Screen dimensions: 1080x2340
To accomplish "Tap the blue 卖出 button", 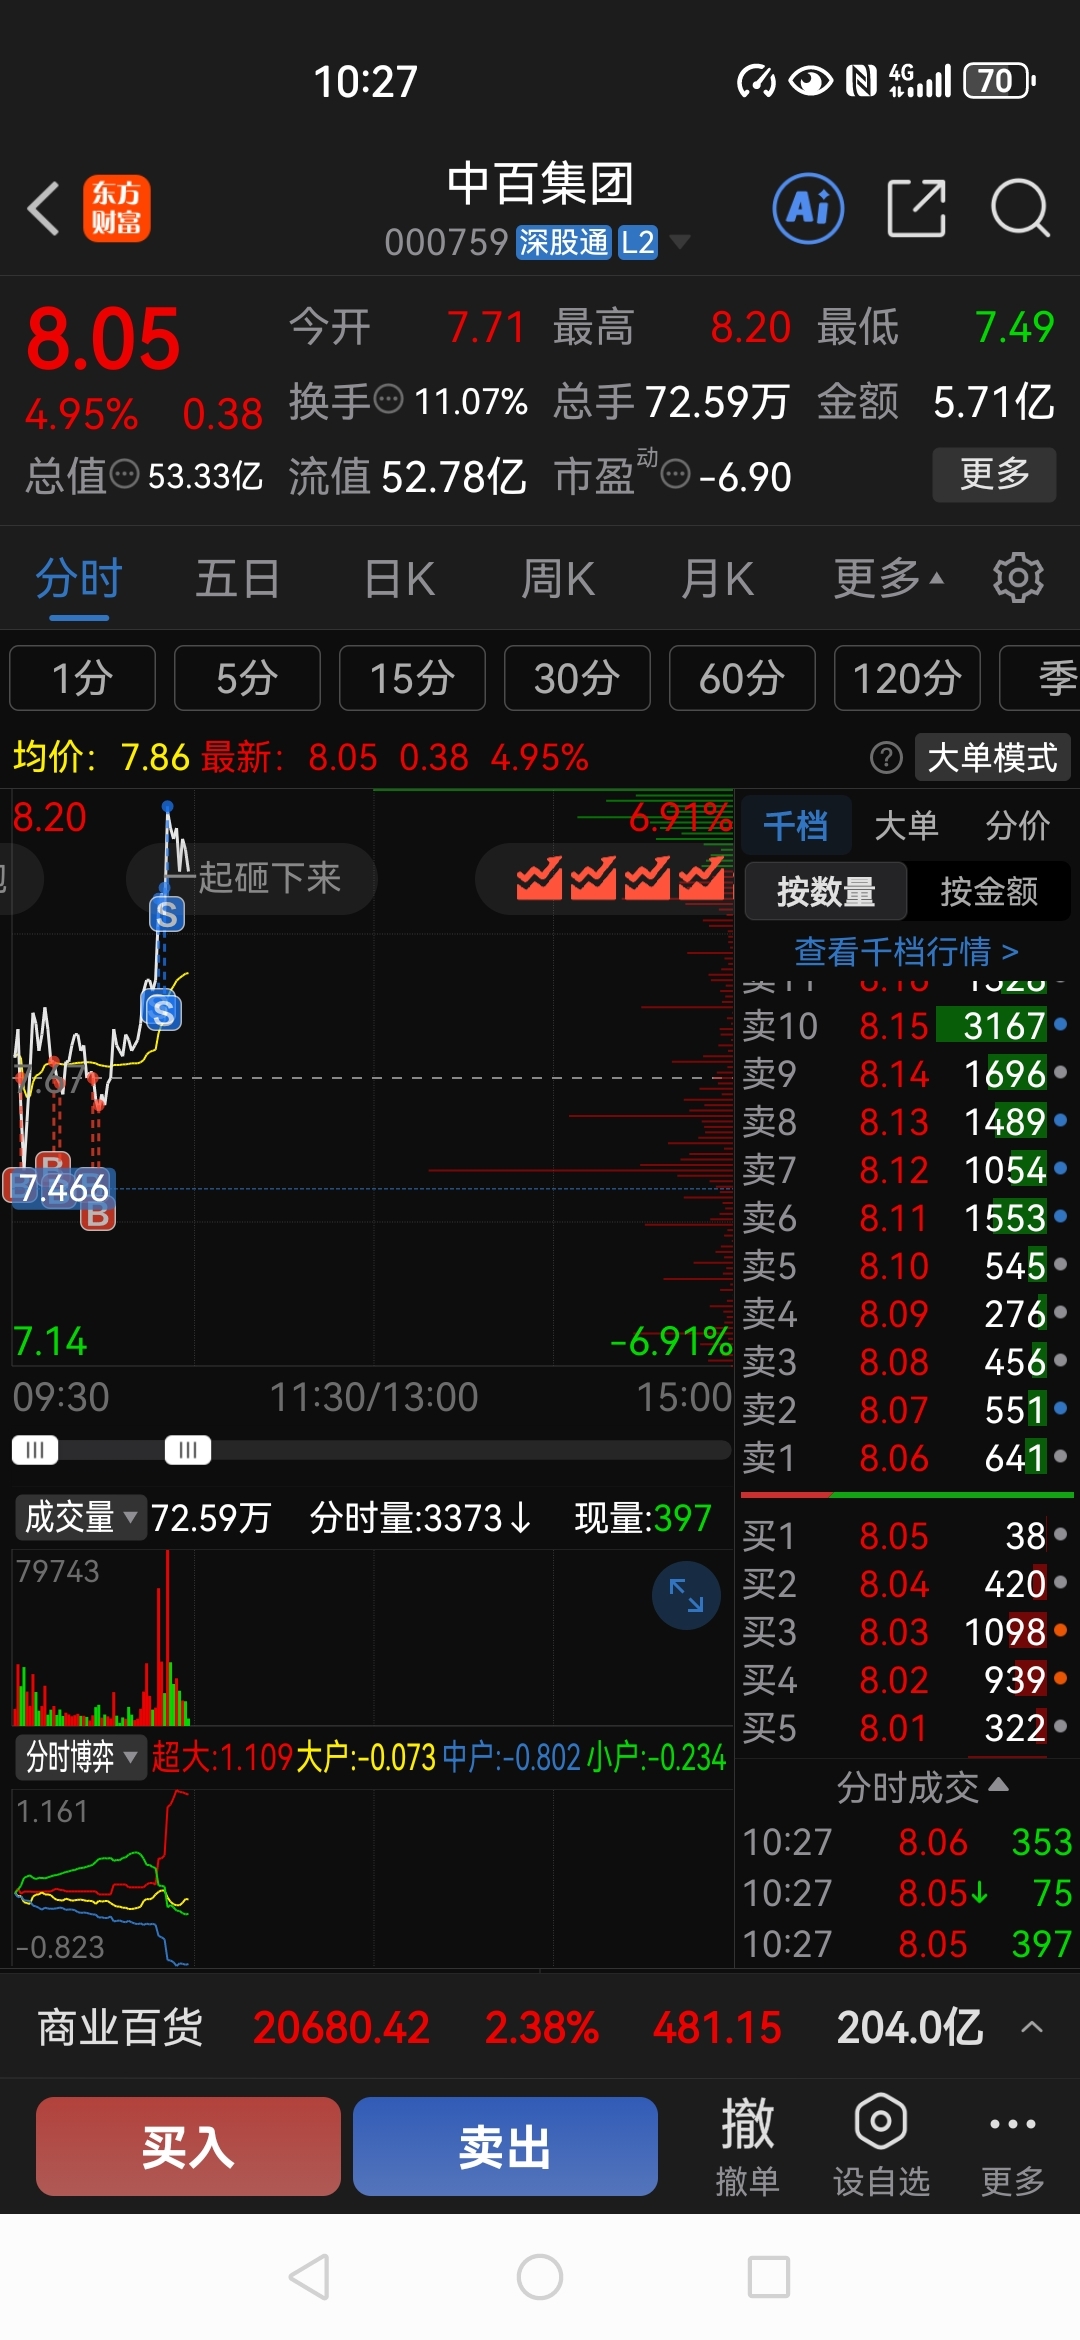I will [505, 2146].
